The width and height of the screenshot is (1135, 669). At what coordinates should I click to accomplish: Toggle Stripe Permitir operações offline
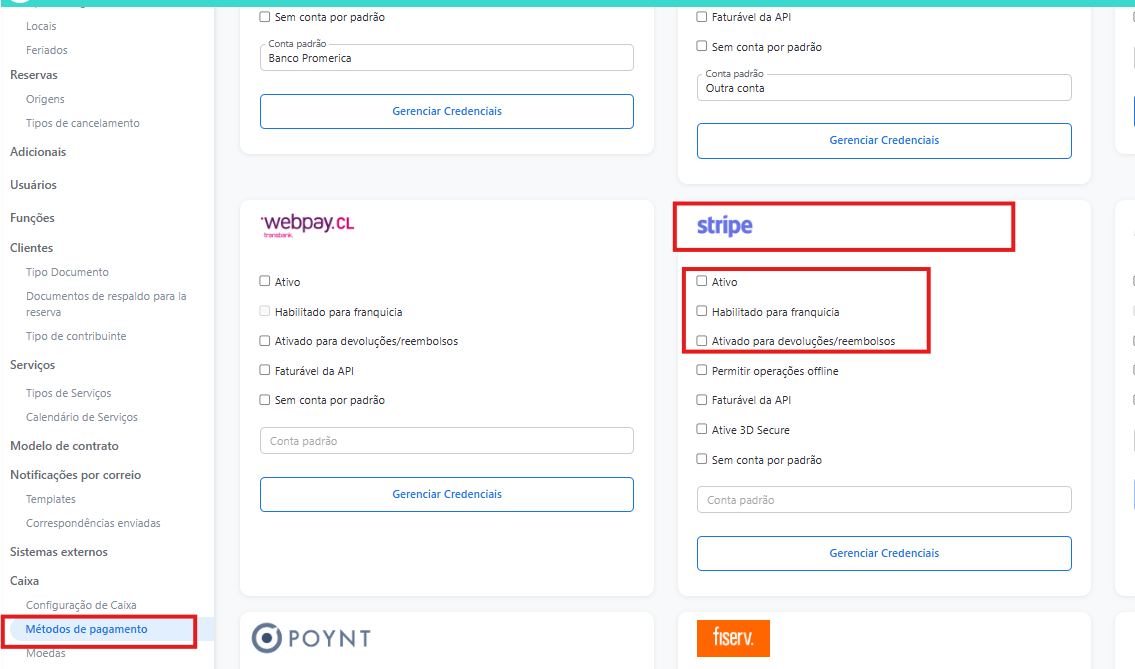point(702,371)
